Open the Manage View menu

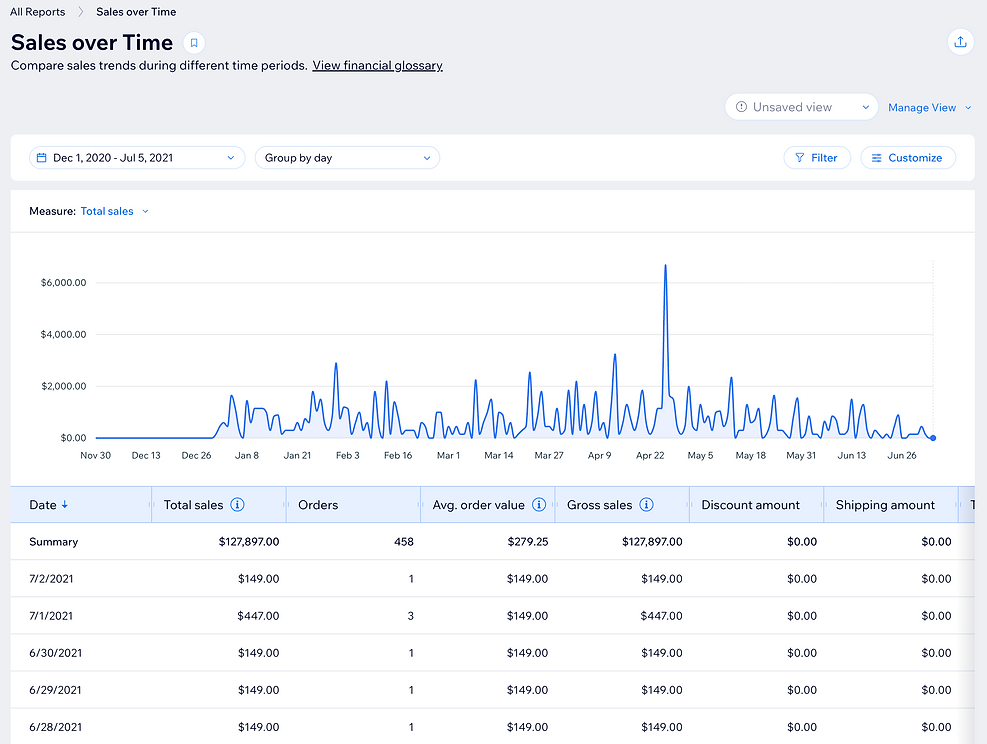pos(929,108)
